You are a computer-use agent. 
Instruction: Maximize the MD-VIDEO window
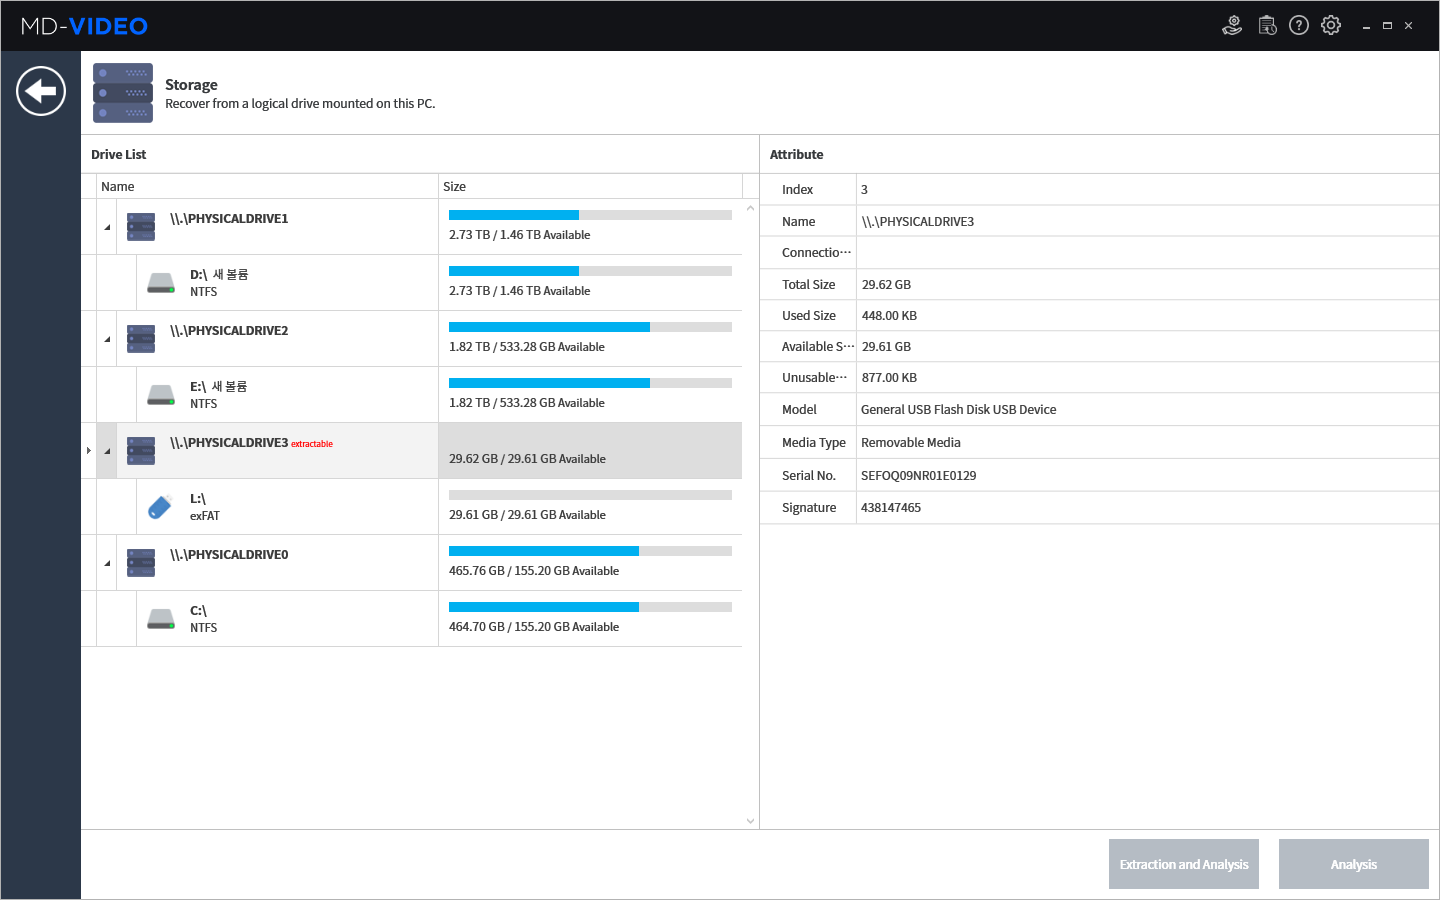tap(1387, 26)
